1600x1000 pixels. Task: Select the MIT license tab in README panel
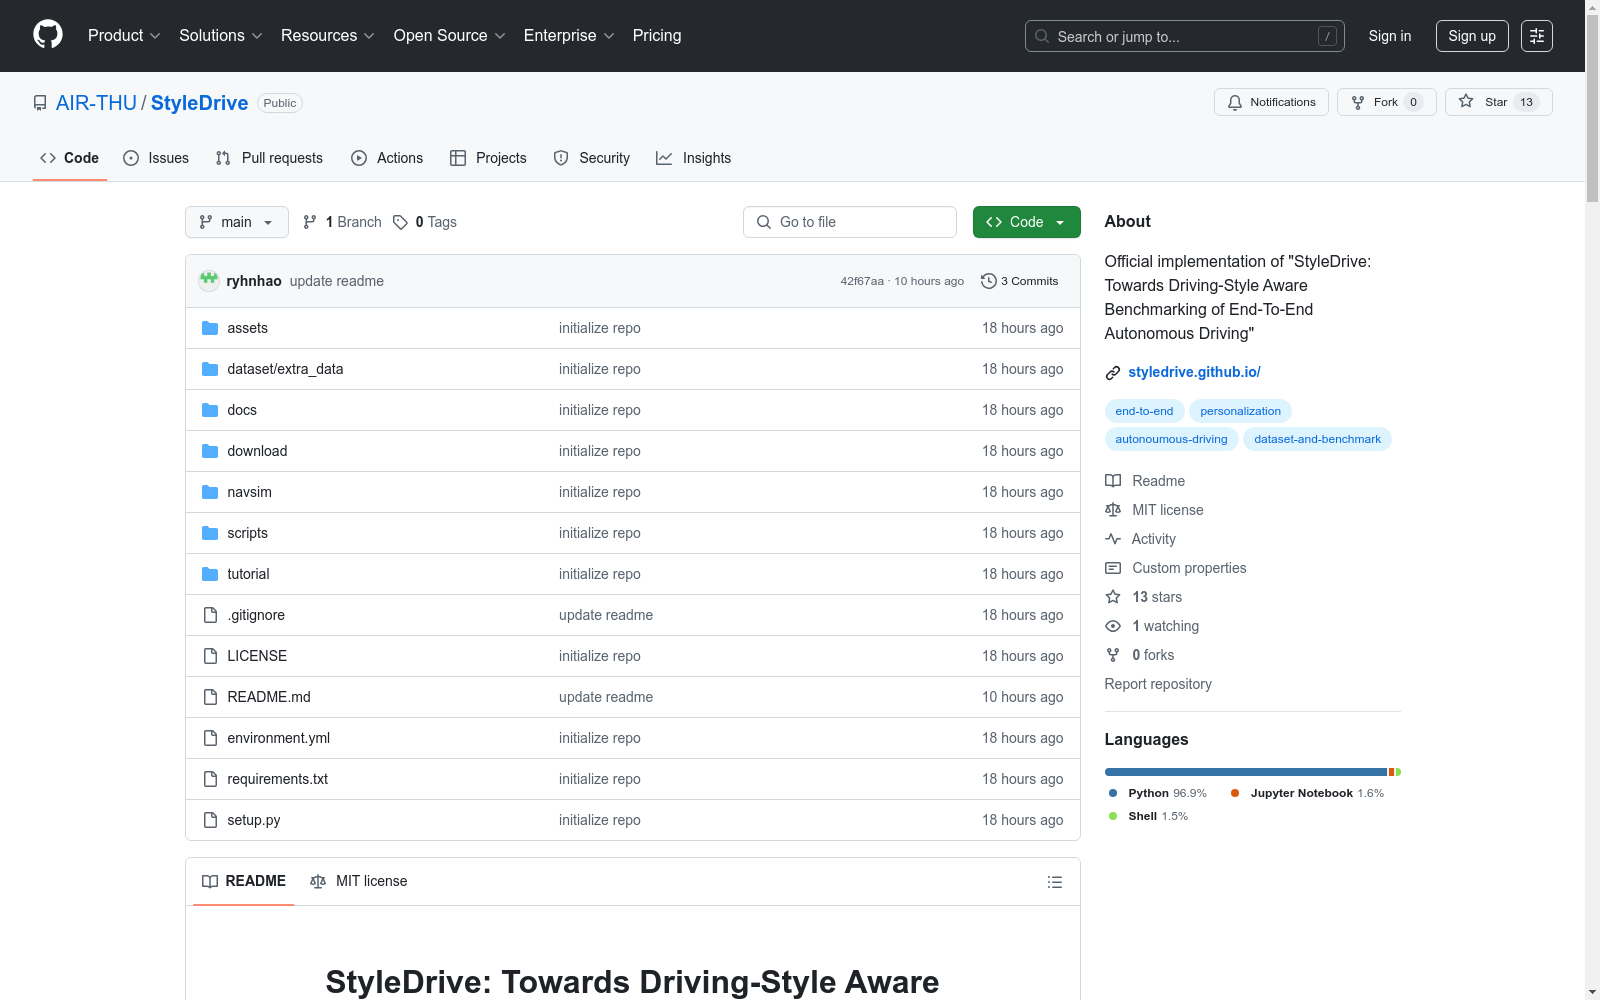coord(359,881)
